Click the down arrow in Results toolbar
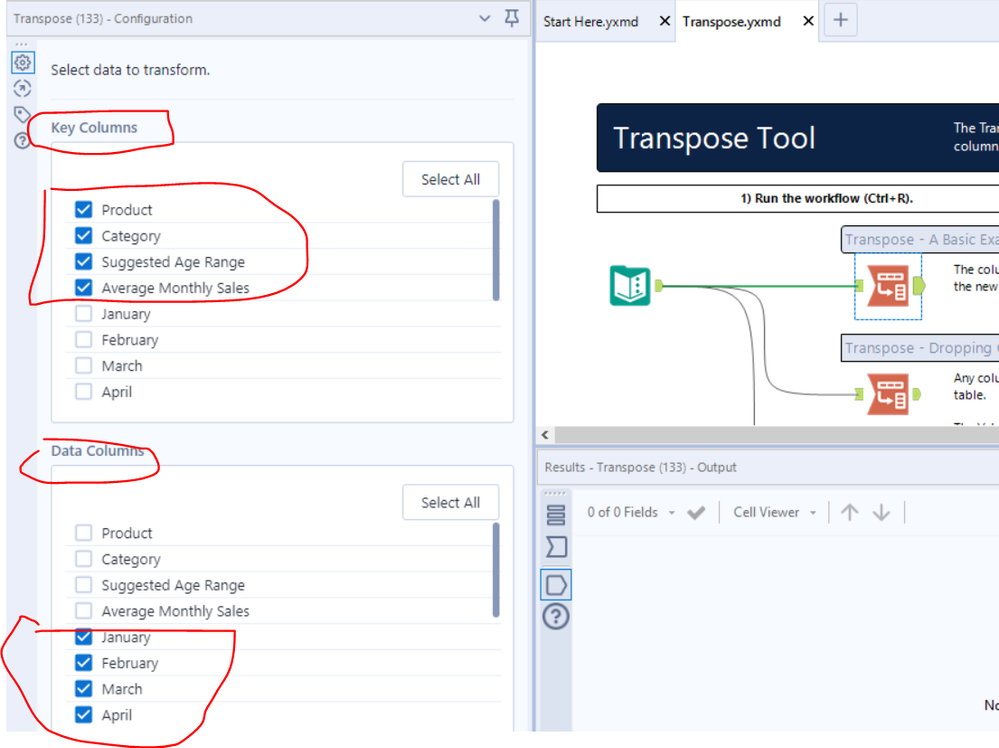This screenshot has width=999, height=748. (881, 512)
